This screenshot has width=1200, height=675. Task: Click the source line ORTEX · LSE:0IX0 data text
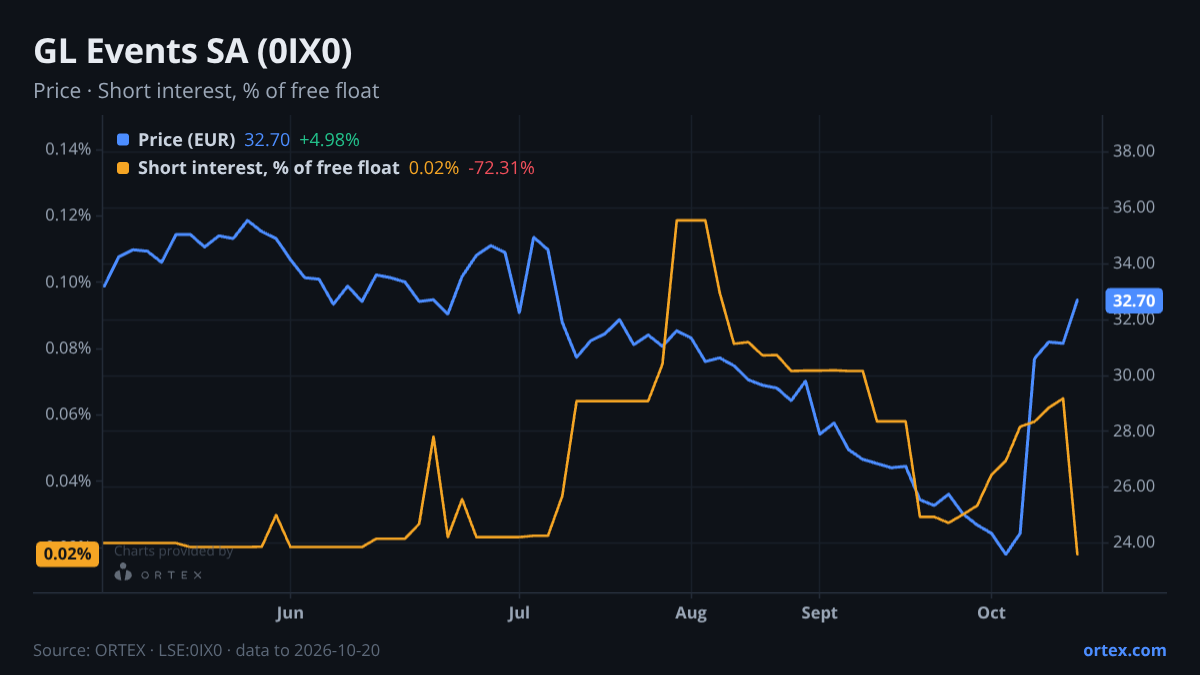pyautogui.click(x=206, y=650)
